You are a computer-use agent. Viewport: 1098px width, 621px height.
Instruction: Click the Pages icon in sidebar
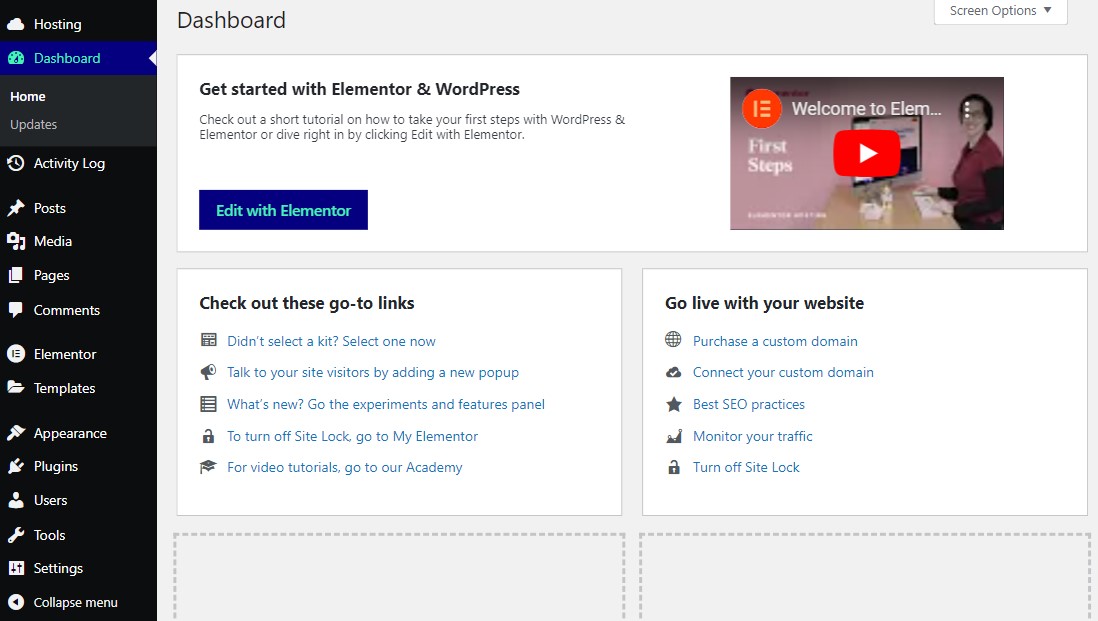pyautogui.click(x=16, y=275)
